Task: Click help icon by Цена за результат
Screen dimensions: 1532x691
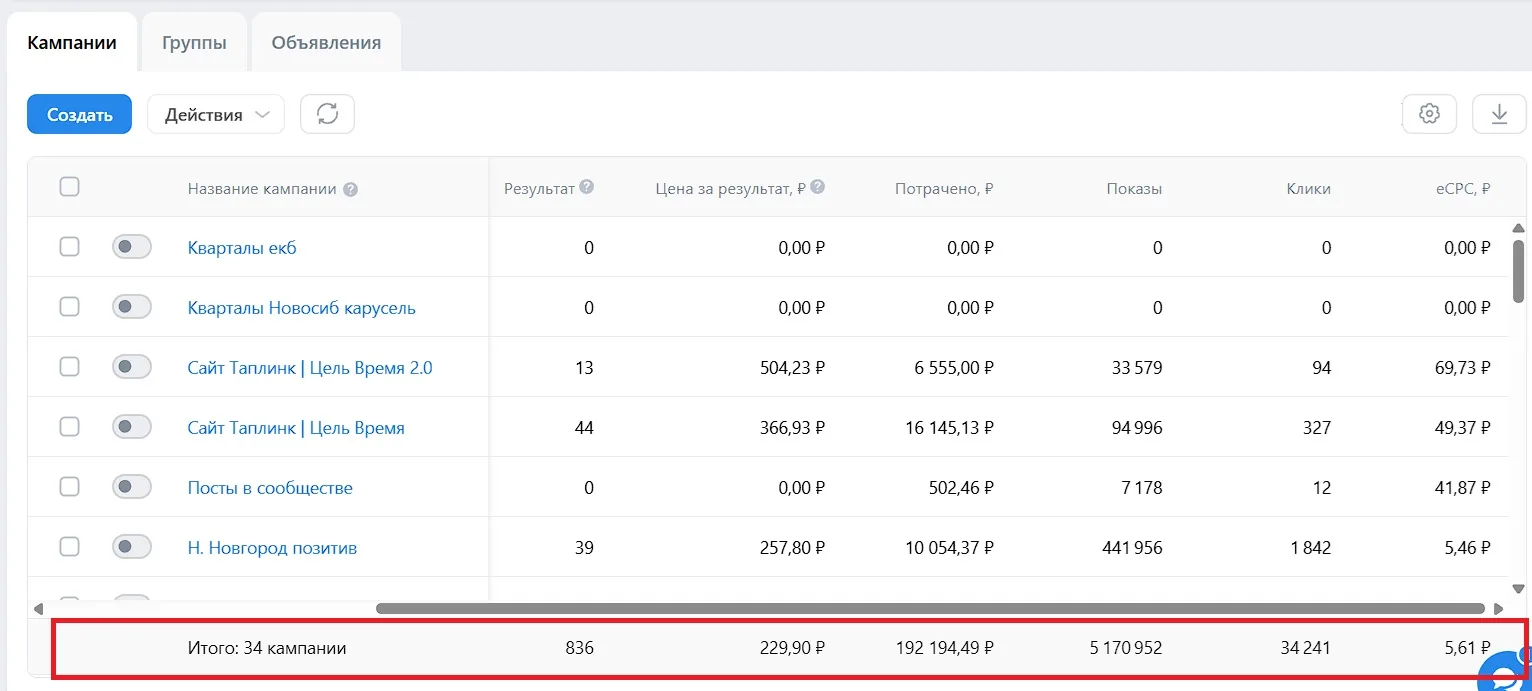Action: 818,187
